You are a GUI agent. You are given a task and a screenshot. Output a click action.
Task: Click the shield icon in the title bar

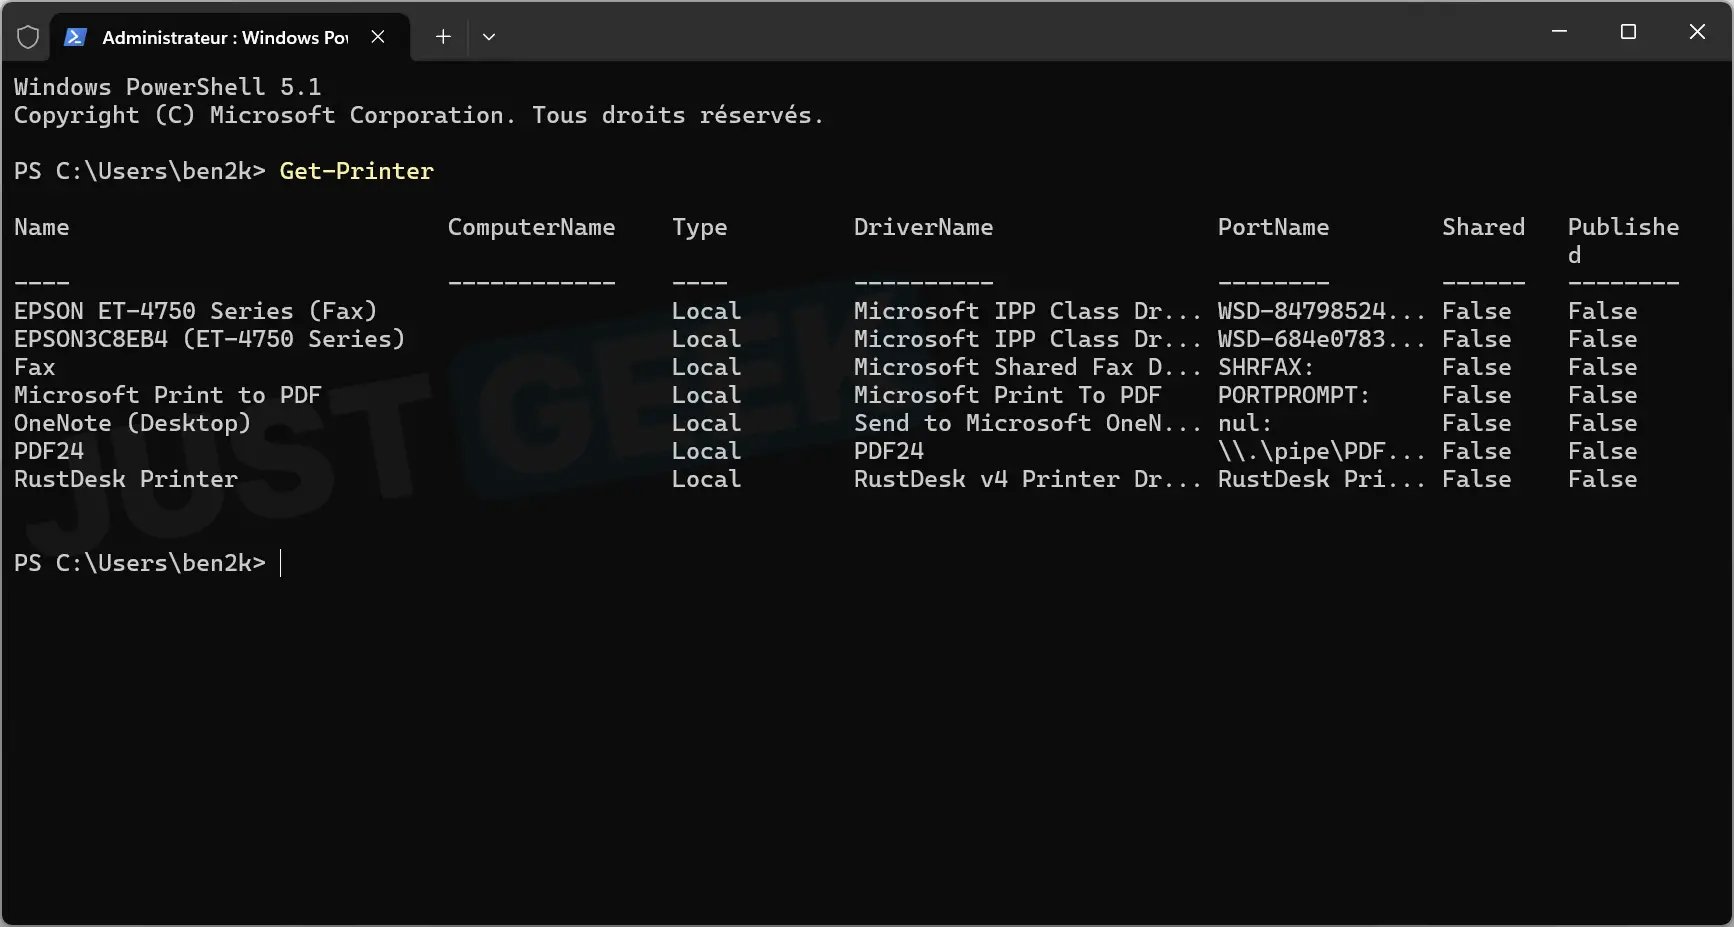tap(28, 37)
